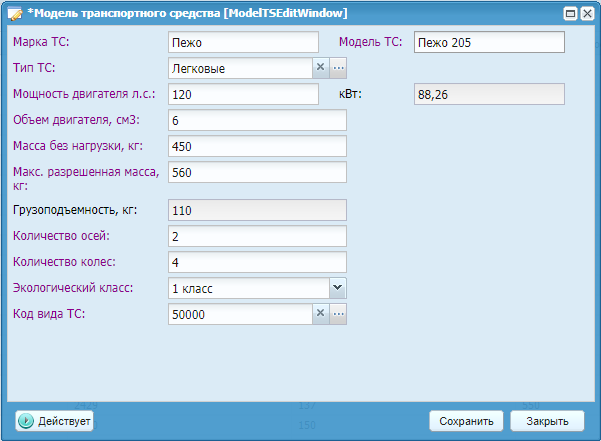Screen dimensions: 601x441
Task: Click the Количество осей label
Action: [61, 236]
